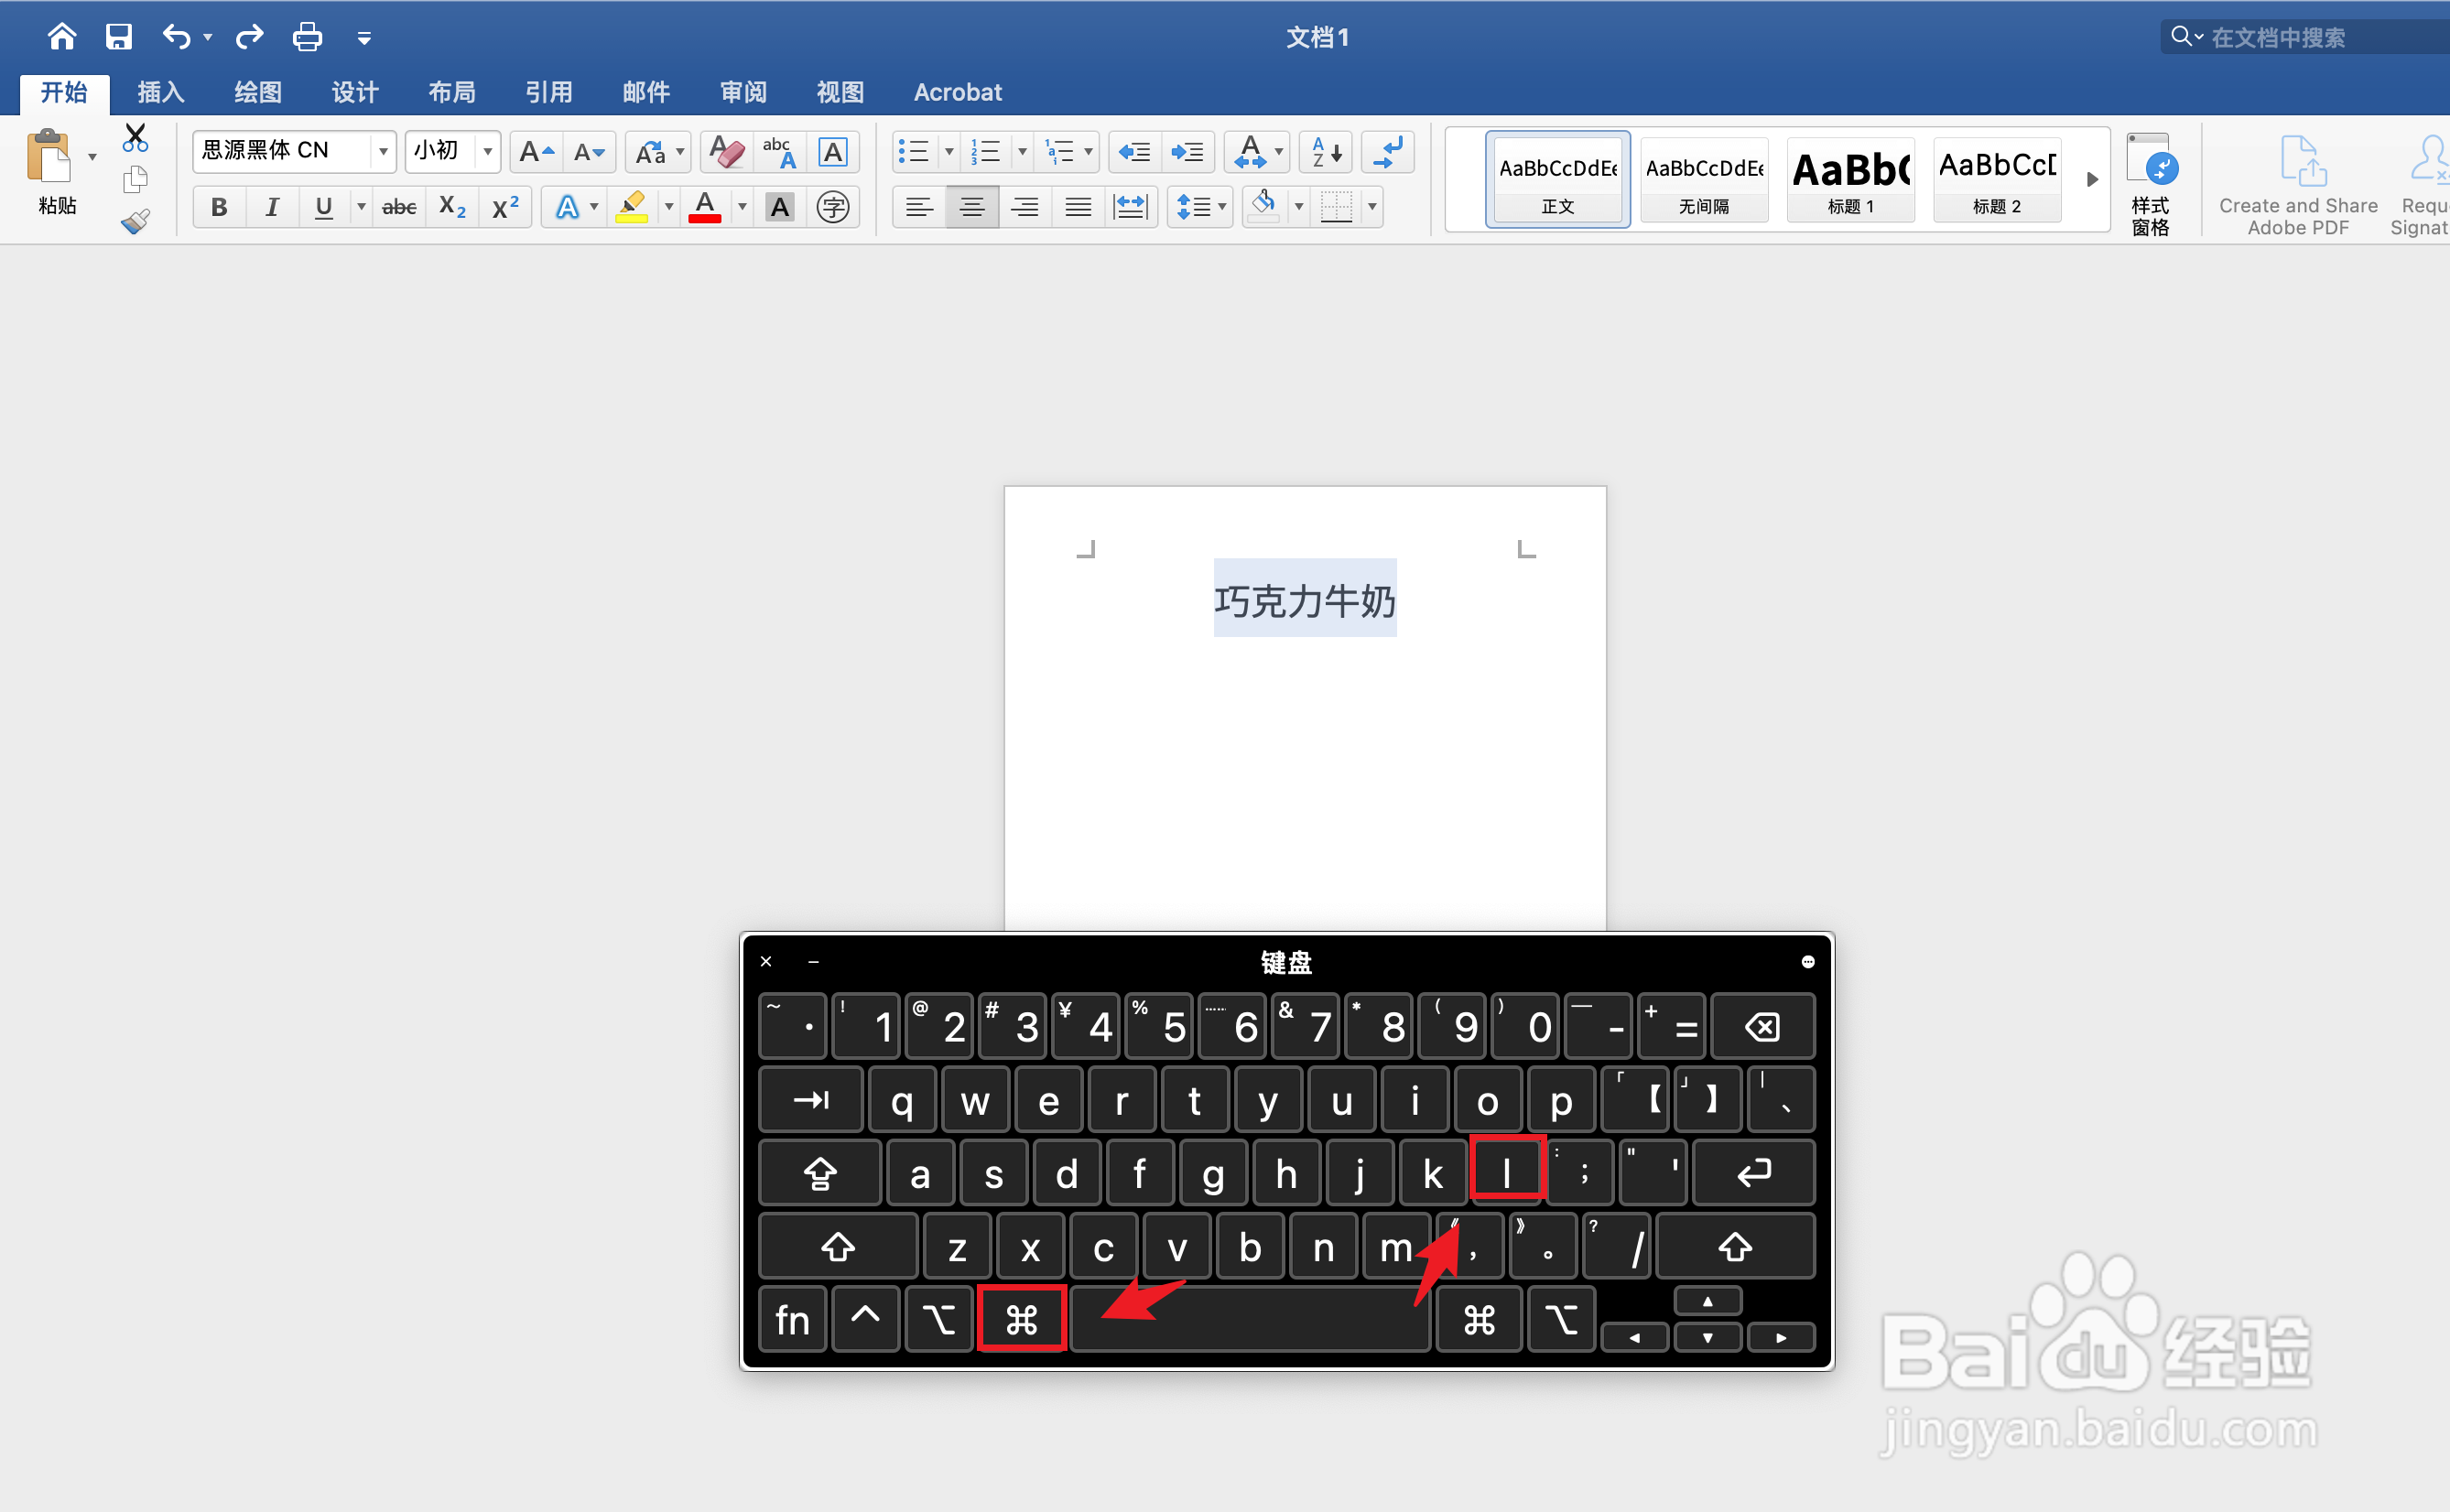Apply 标题 1 style
Viewport: 2450px width, 1512px height.
click(x=1851, y=180)
